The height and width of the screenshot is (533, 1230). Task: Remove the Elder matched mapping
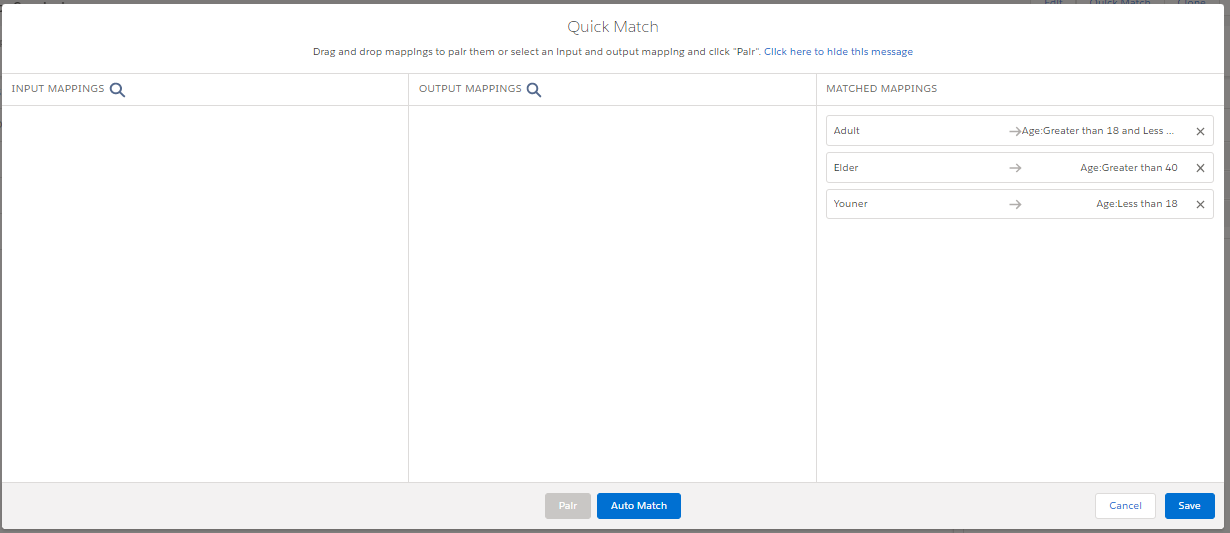point(1200,168)
